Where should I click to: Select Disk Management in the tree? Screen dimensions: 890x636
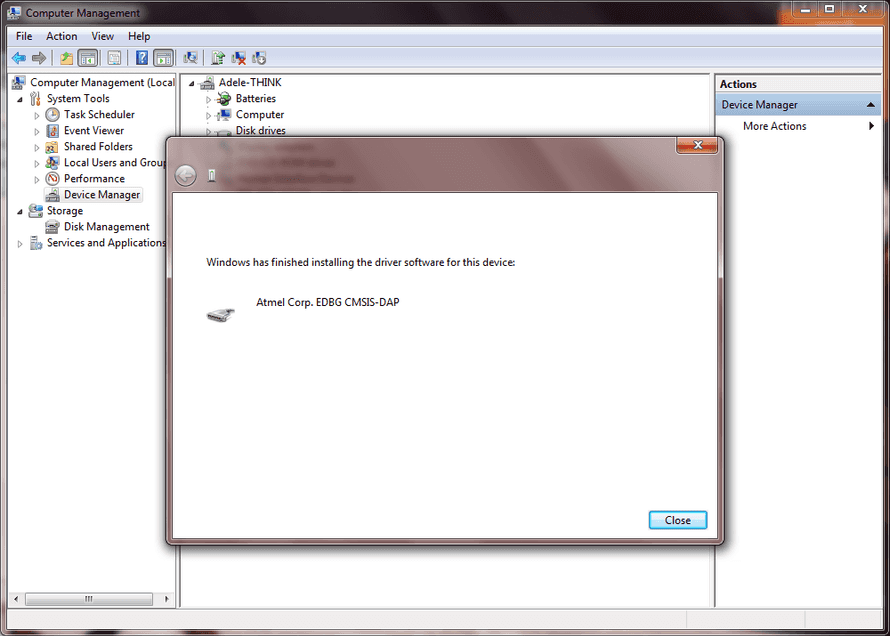pyautogui.click(x=106, y=227)
